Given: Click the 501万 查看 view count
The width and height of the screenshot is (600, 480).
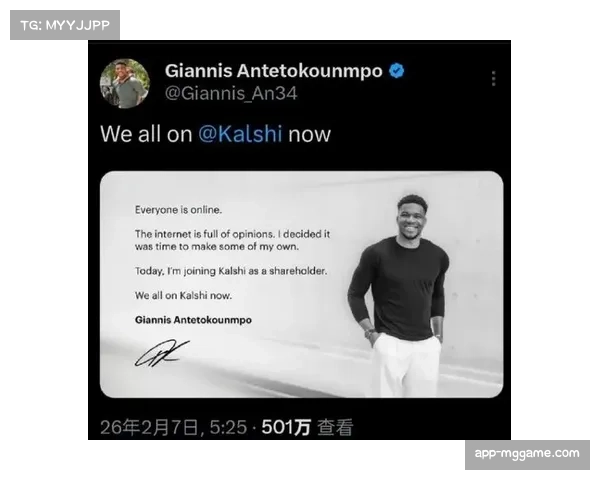Looking at the screenshot, I should pyautogui.click(x=307, y=427).
